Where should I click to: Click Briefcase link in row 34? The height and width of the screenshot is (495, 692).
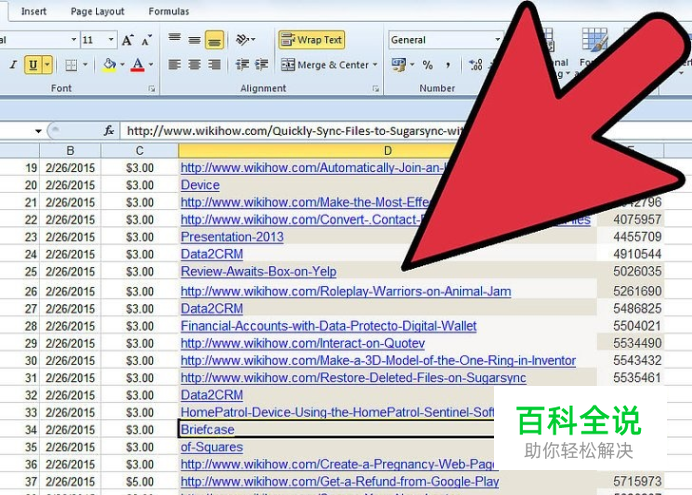pos(207,430)
